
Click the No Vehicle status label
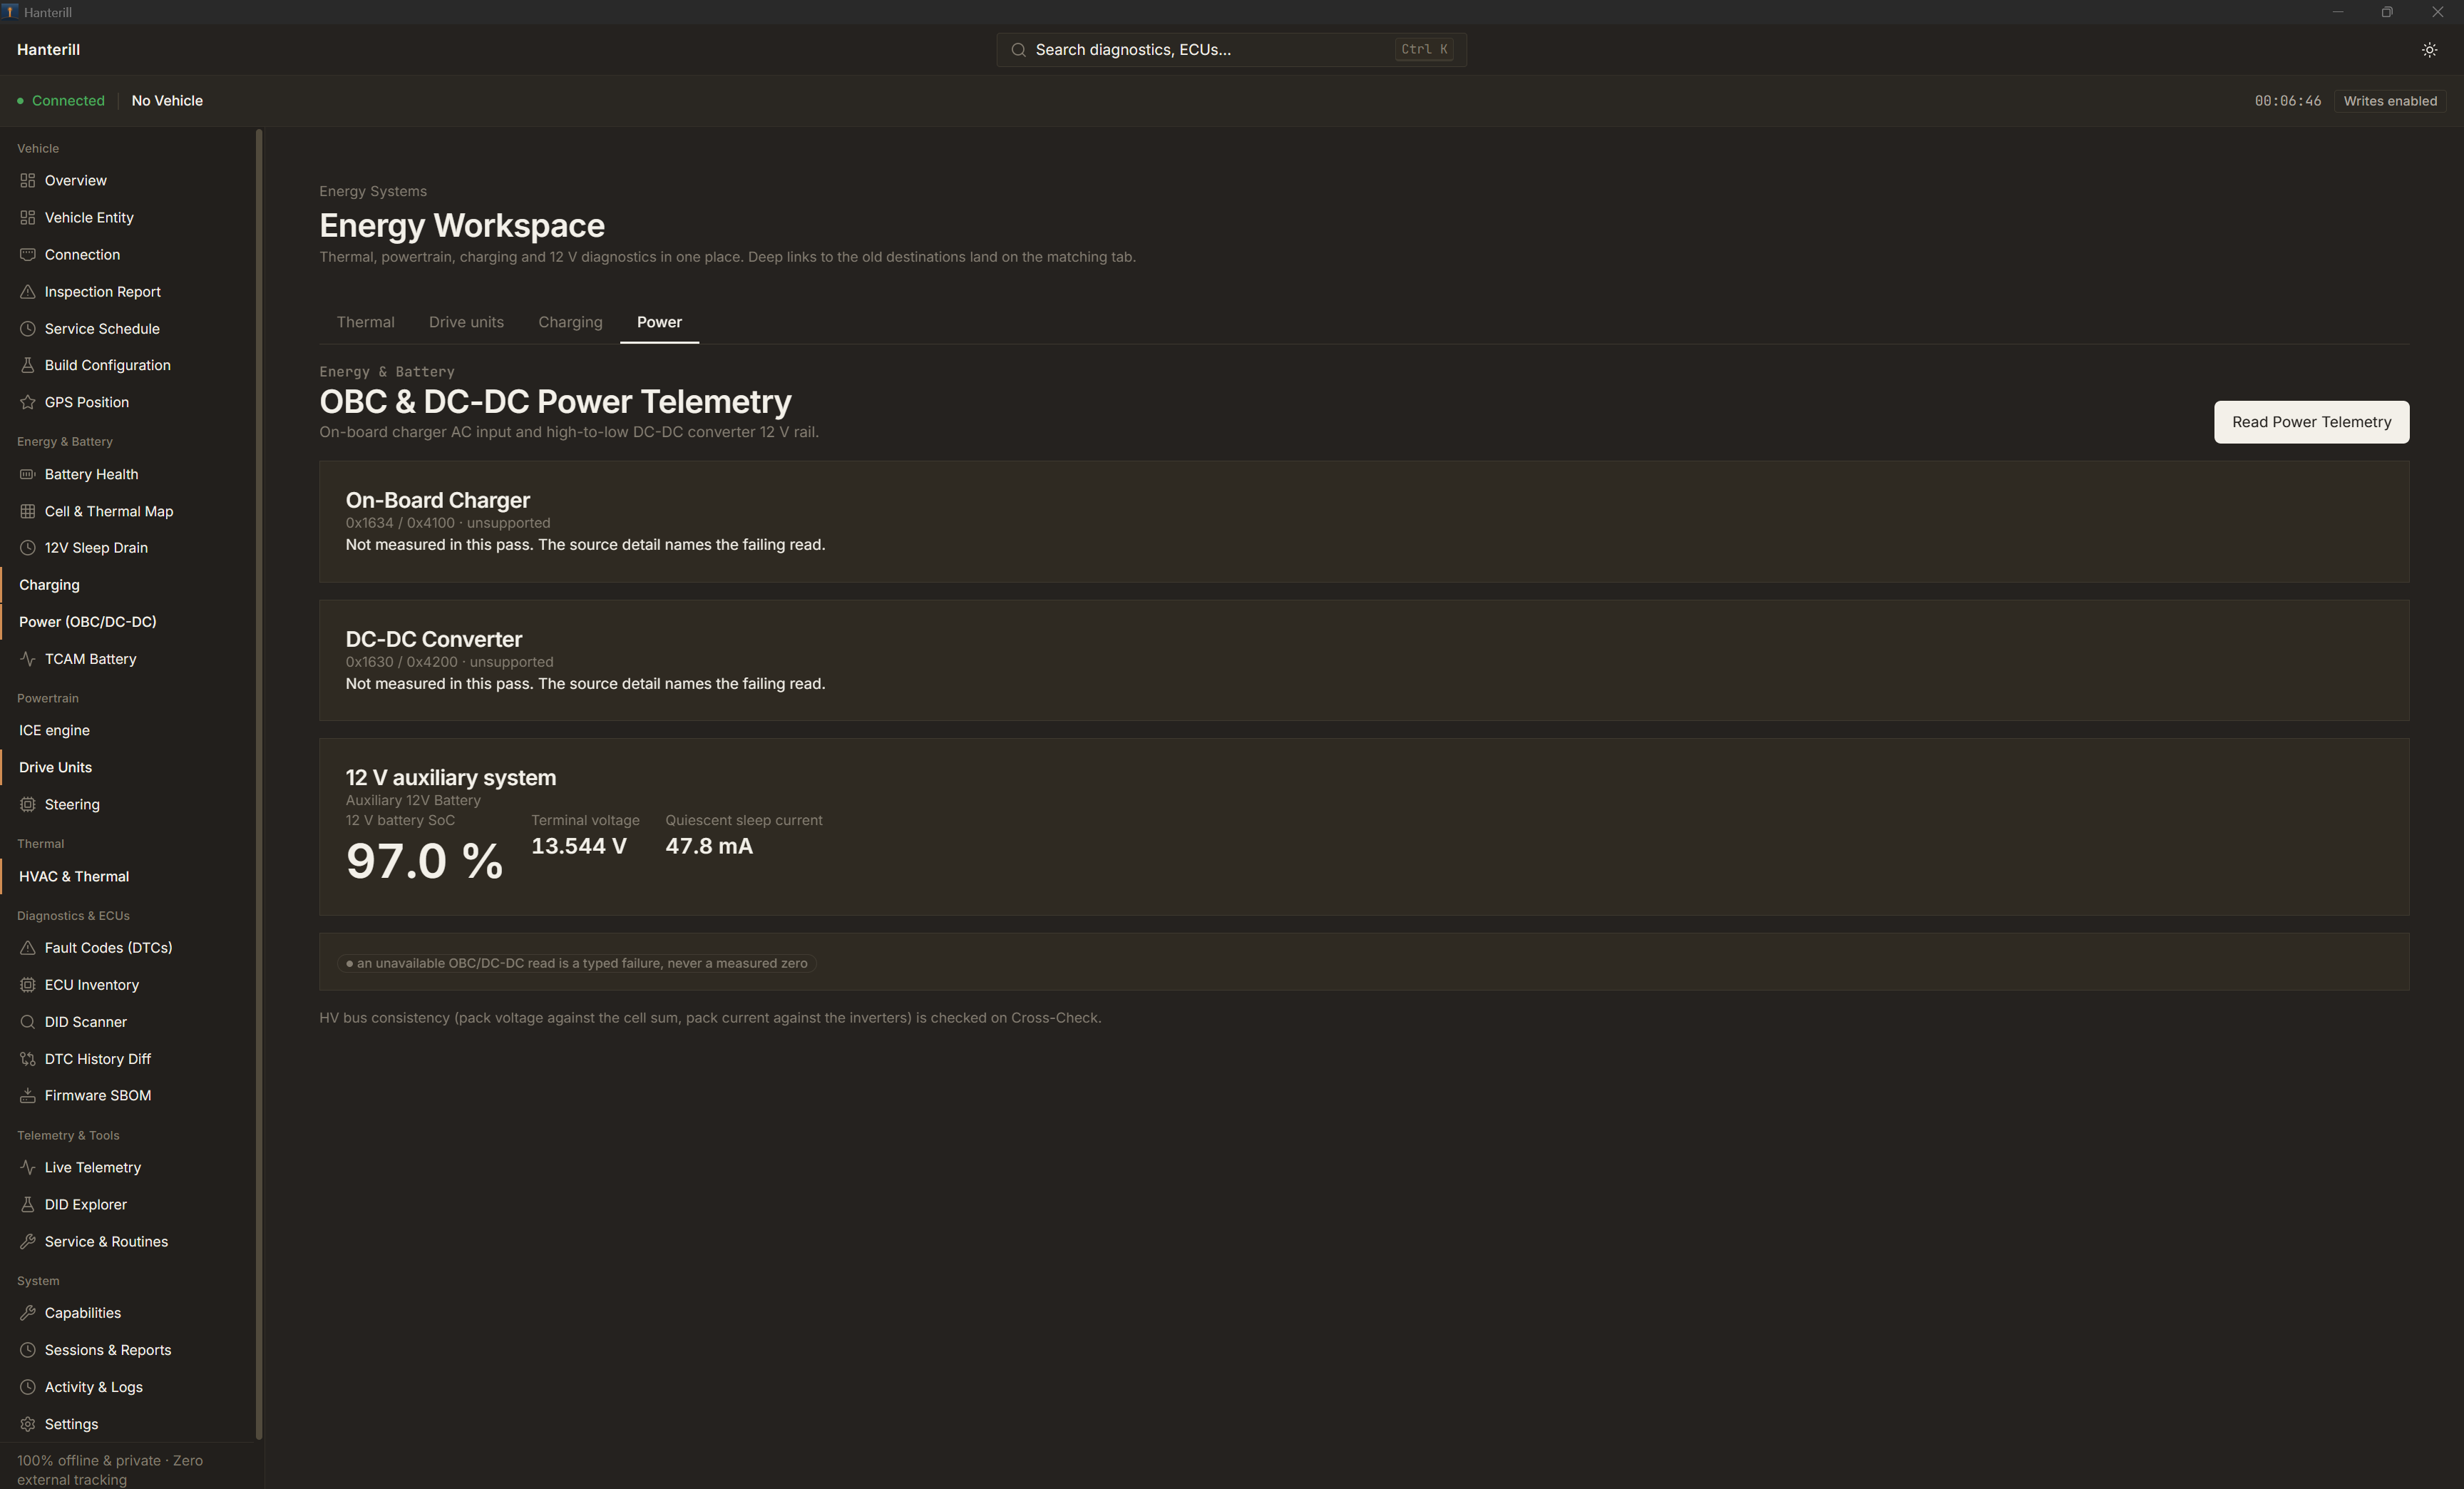pyautogui.click(x=167, y=101)
